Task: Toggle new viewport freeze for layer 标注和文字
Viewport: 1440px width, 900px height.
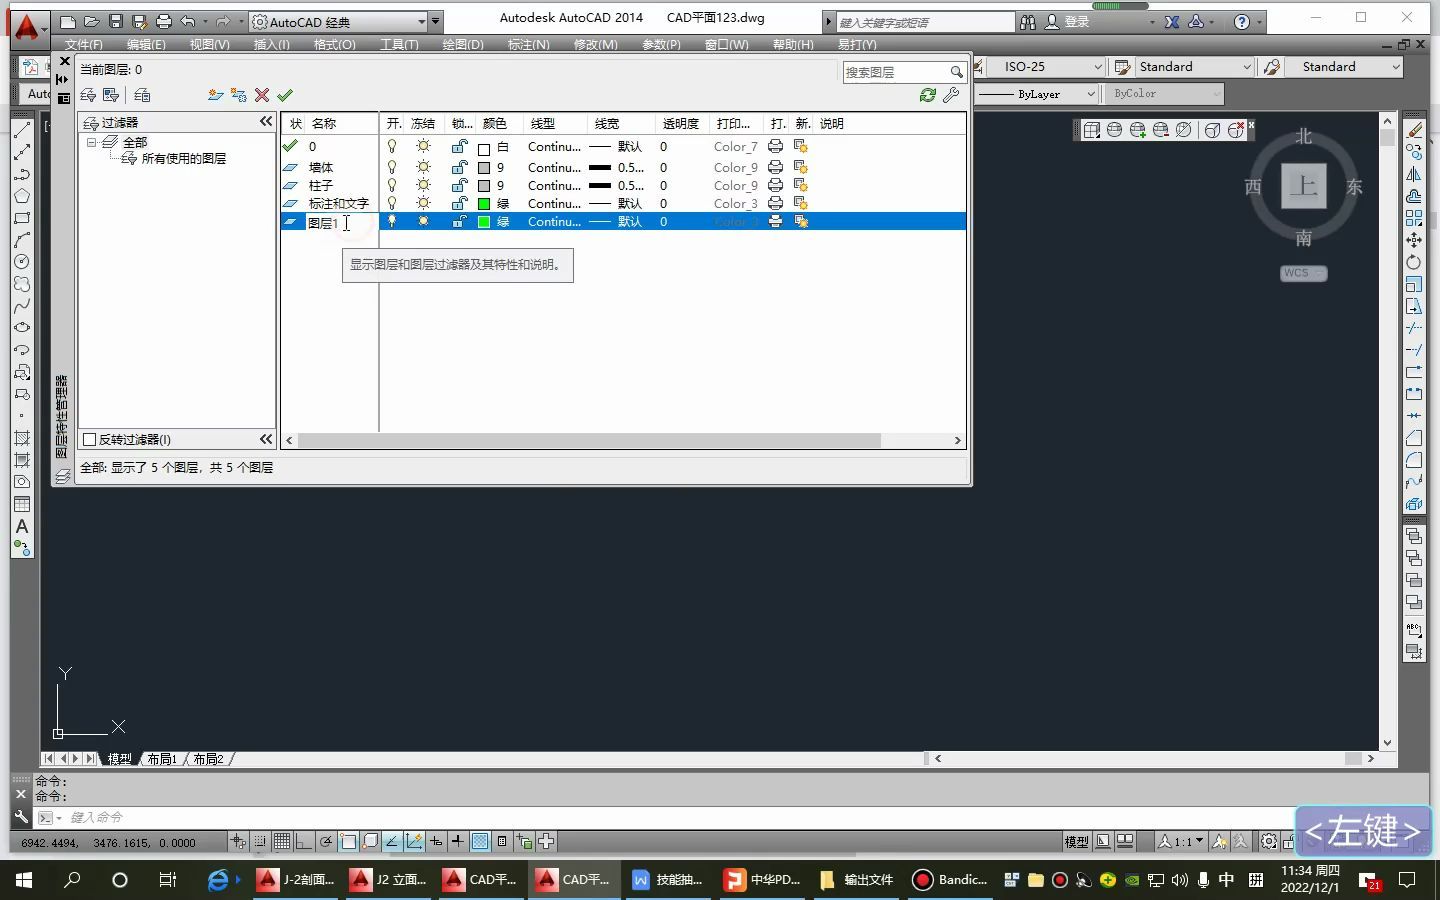Action: click(x=801, y=203)
